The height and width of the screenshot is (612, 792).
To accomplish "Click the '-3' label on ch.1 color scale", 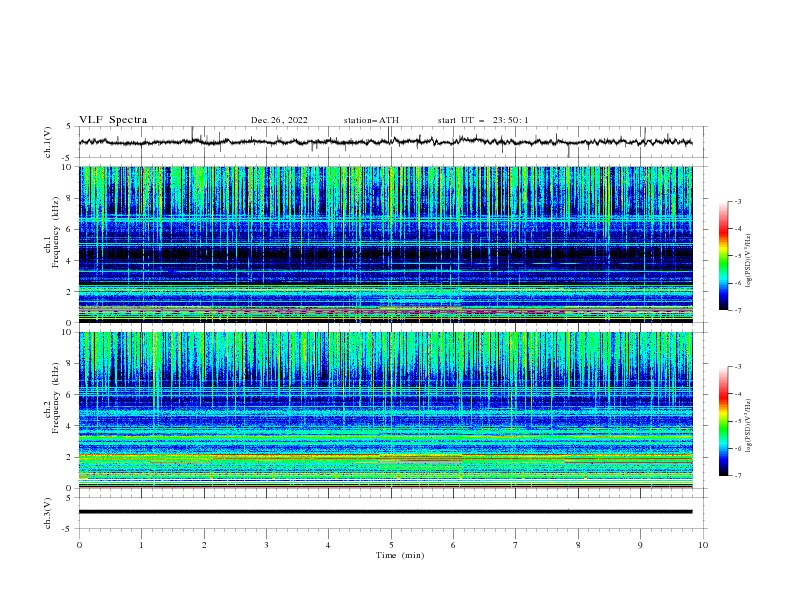I will pyautogui.click(x=737, y=201).
